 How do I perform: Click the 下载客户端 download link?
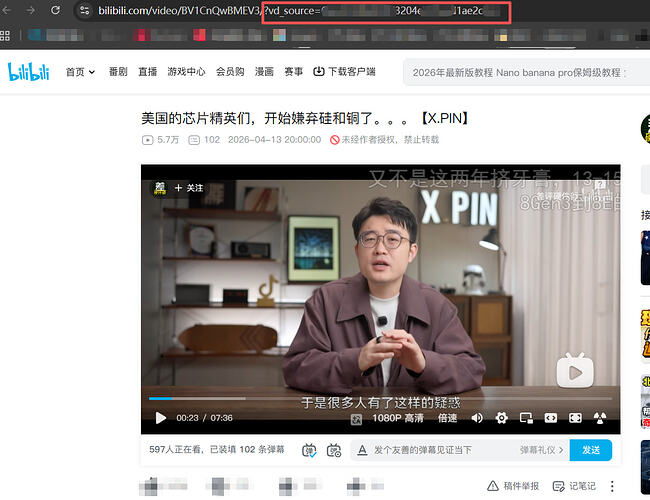click(x=344, y=72)
